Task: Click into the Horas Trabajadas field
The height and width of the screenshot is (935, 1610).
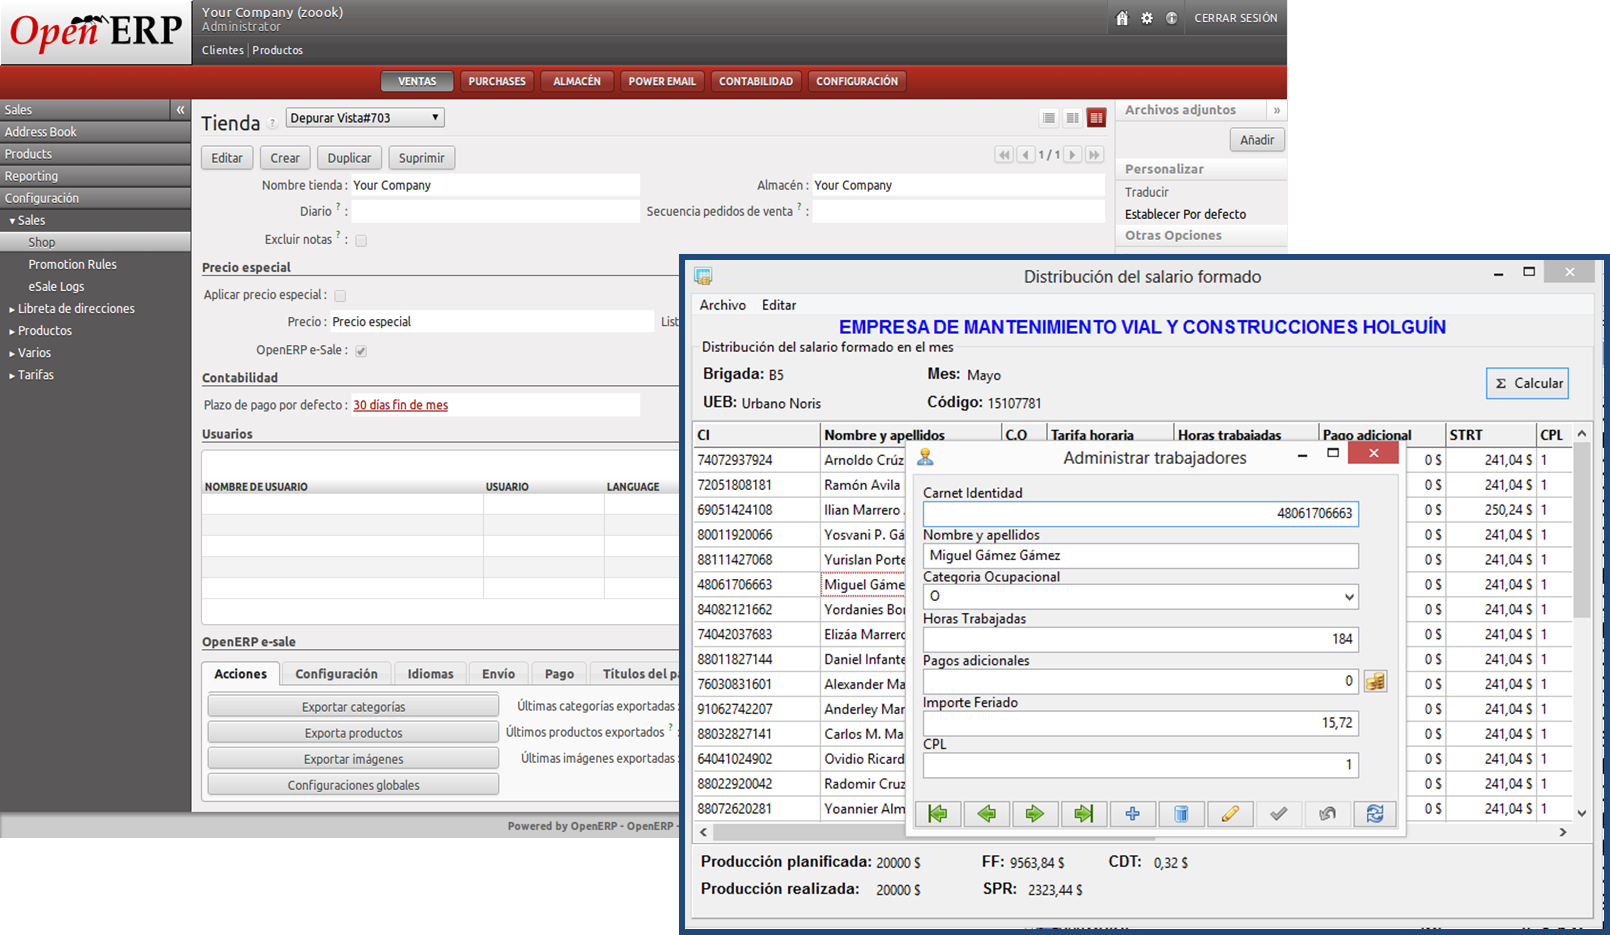Action: pos(1140,639)
